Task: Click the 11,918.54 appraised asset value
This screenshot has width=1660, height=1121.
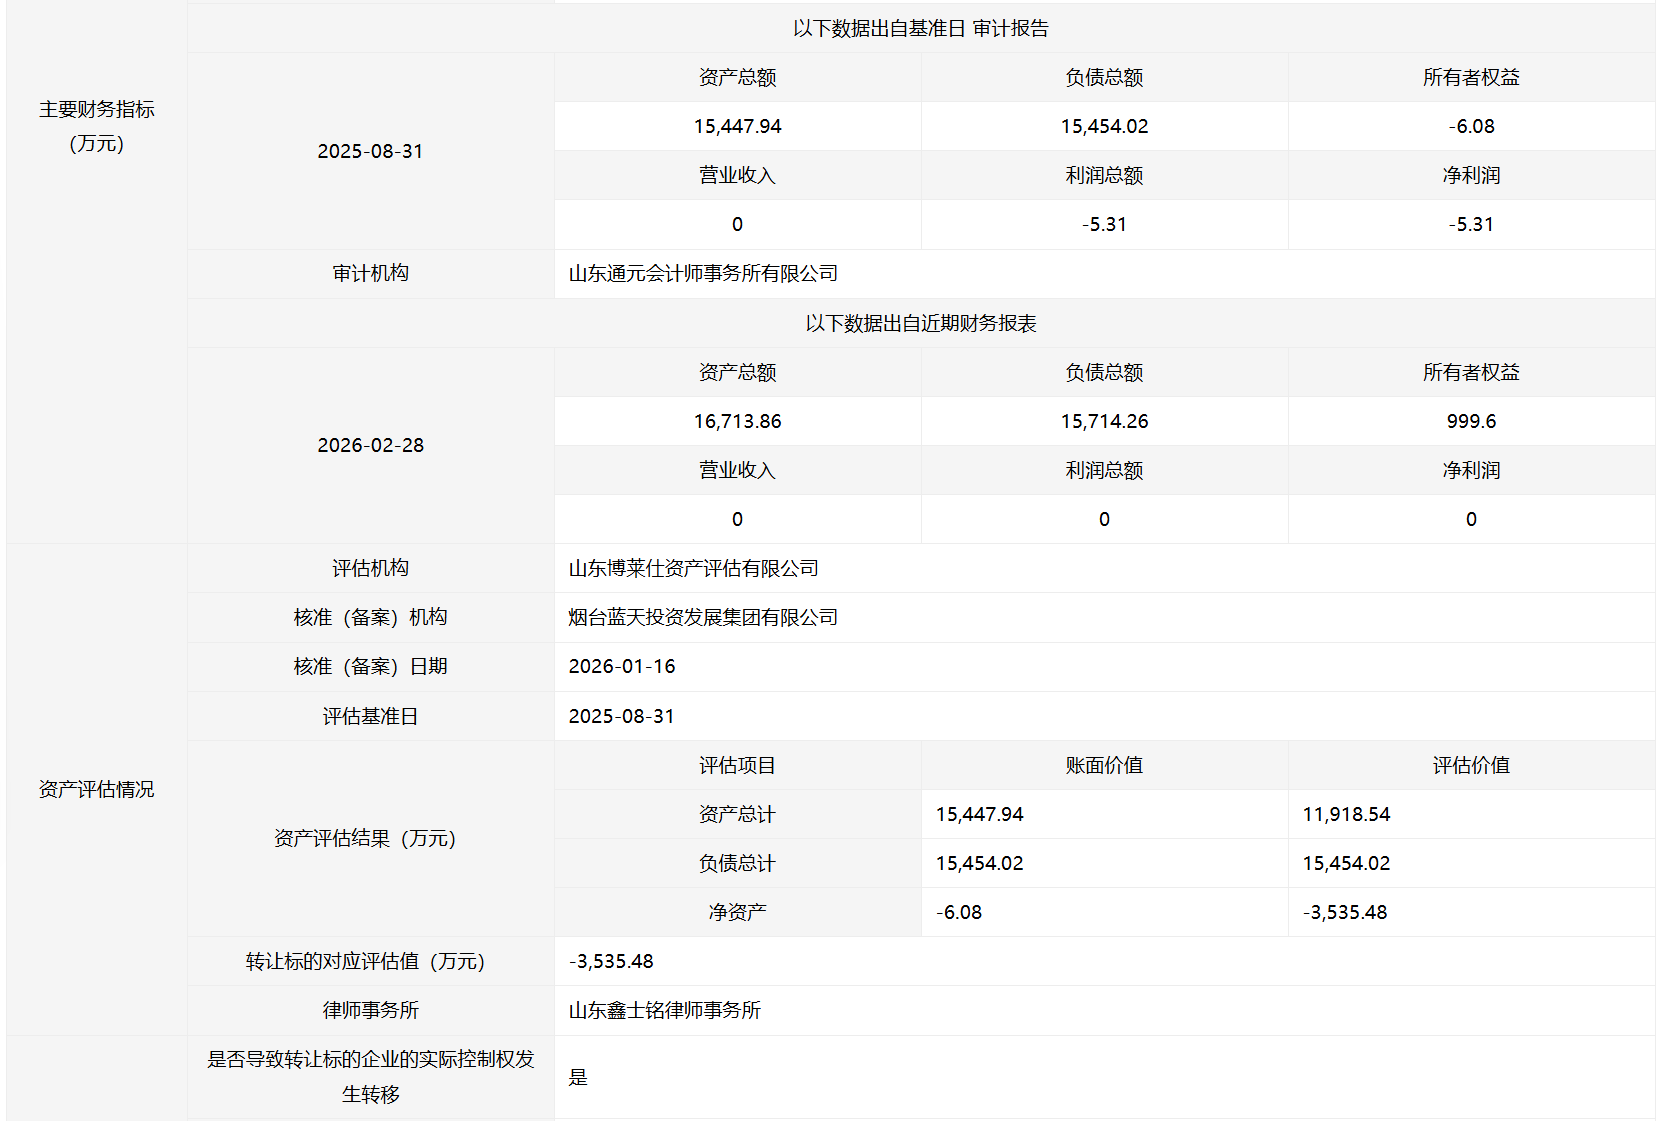Action: coord(1346,815)
